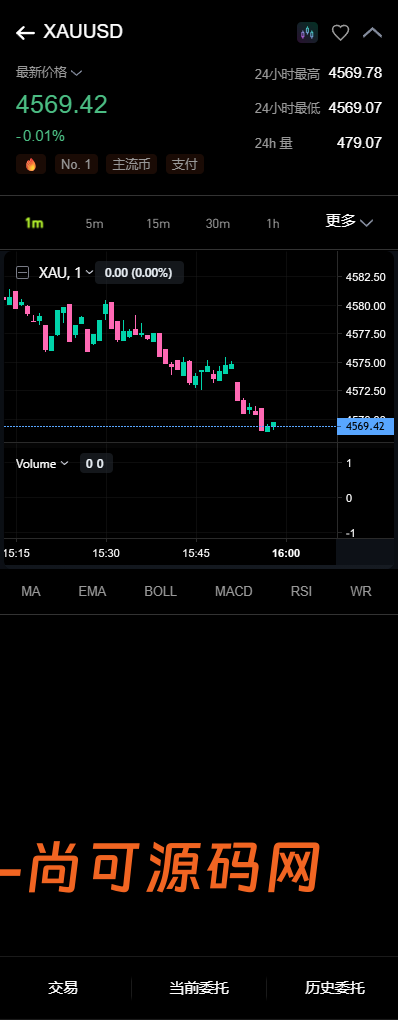Viewport: 398px width, 1020px height.
Task: Click the large green 4569.42 price
Action: [x=62, y=105]
